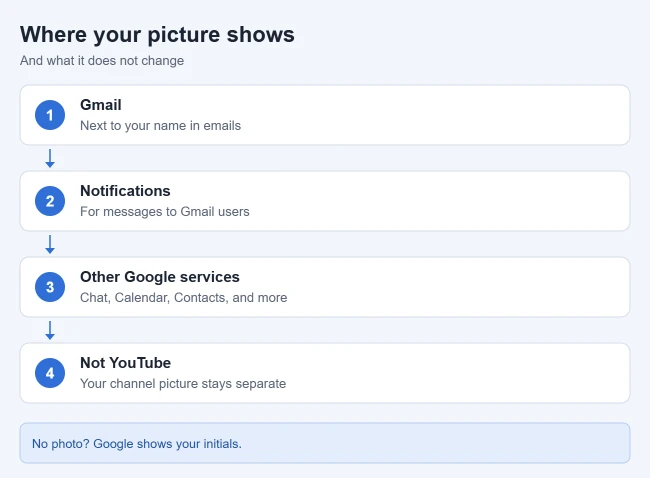Click the "Not YouTube" card title
The width and height of the screenshot is (650, 478).
pos(125,363)
